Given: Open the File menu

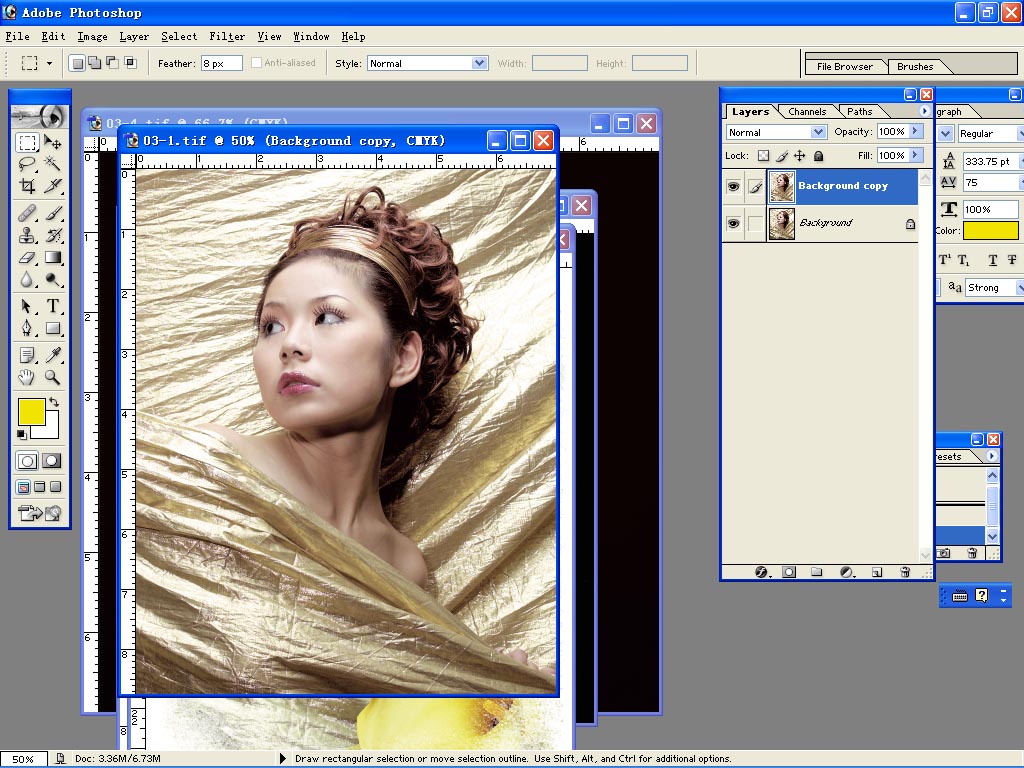Looking at the screenshot, I should 17,37.
